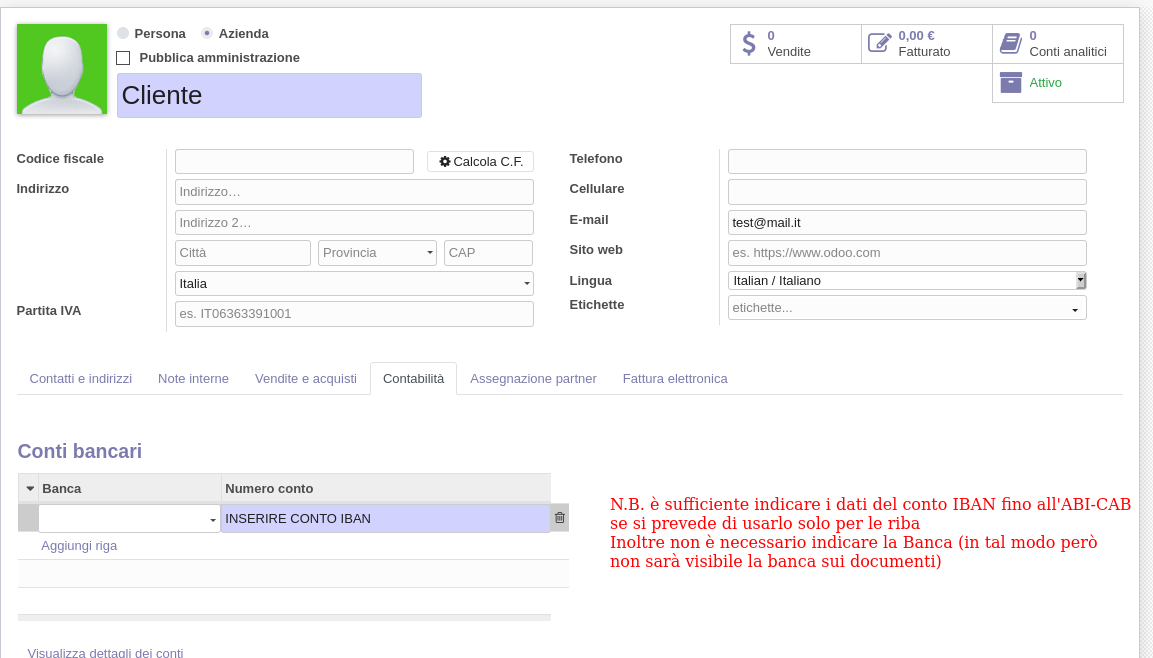Image resolution: width=1153 pixels, height=658 pixels.
Task: Select the Azienda radio button
Action: click(207, 33)
